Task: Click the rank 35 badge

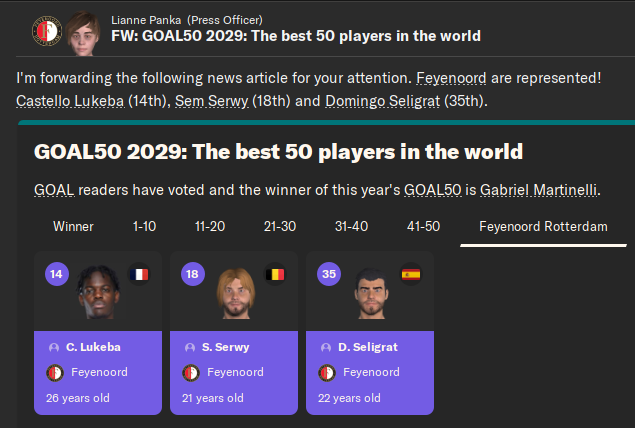Action: 329,274
